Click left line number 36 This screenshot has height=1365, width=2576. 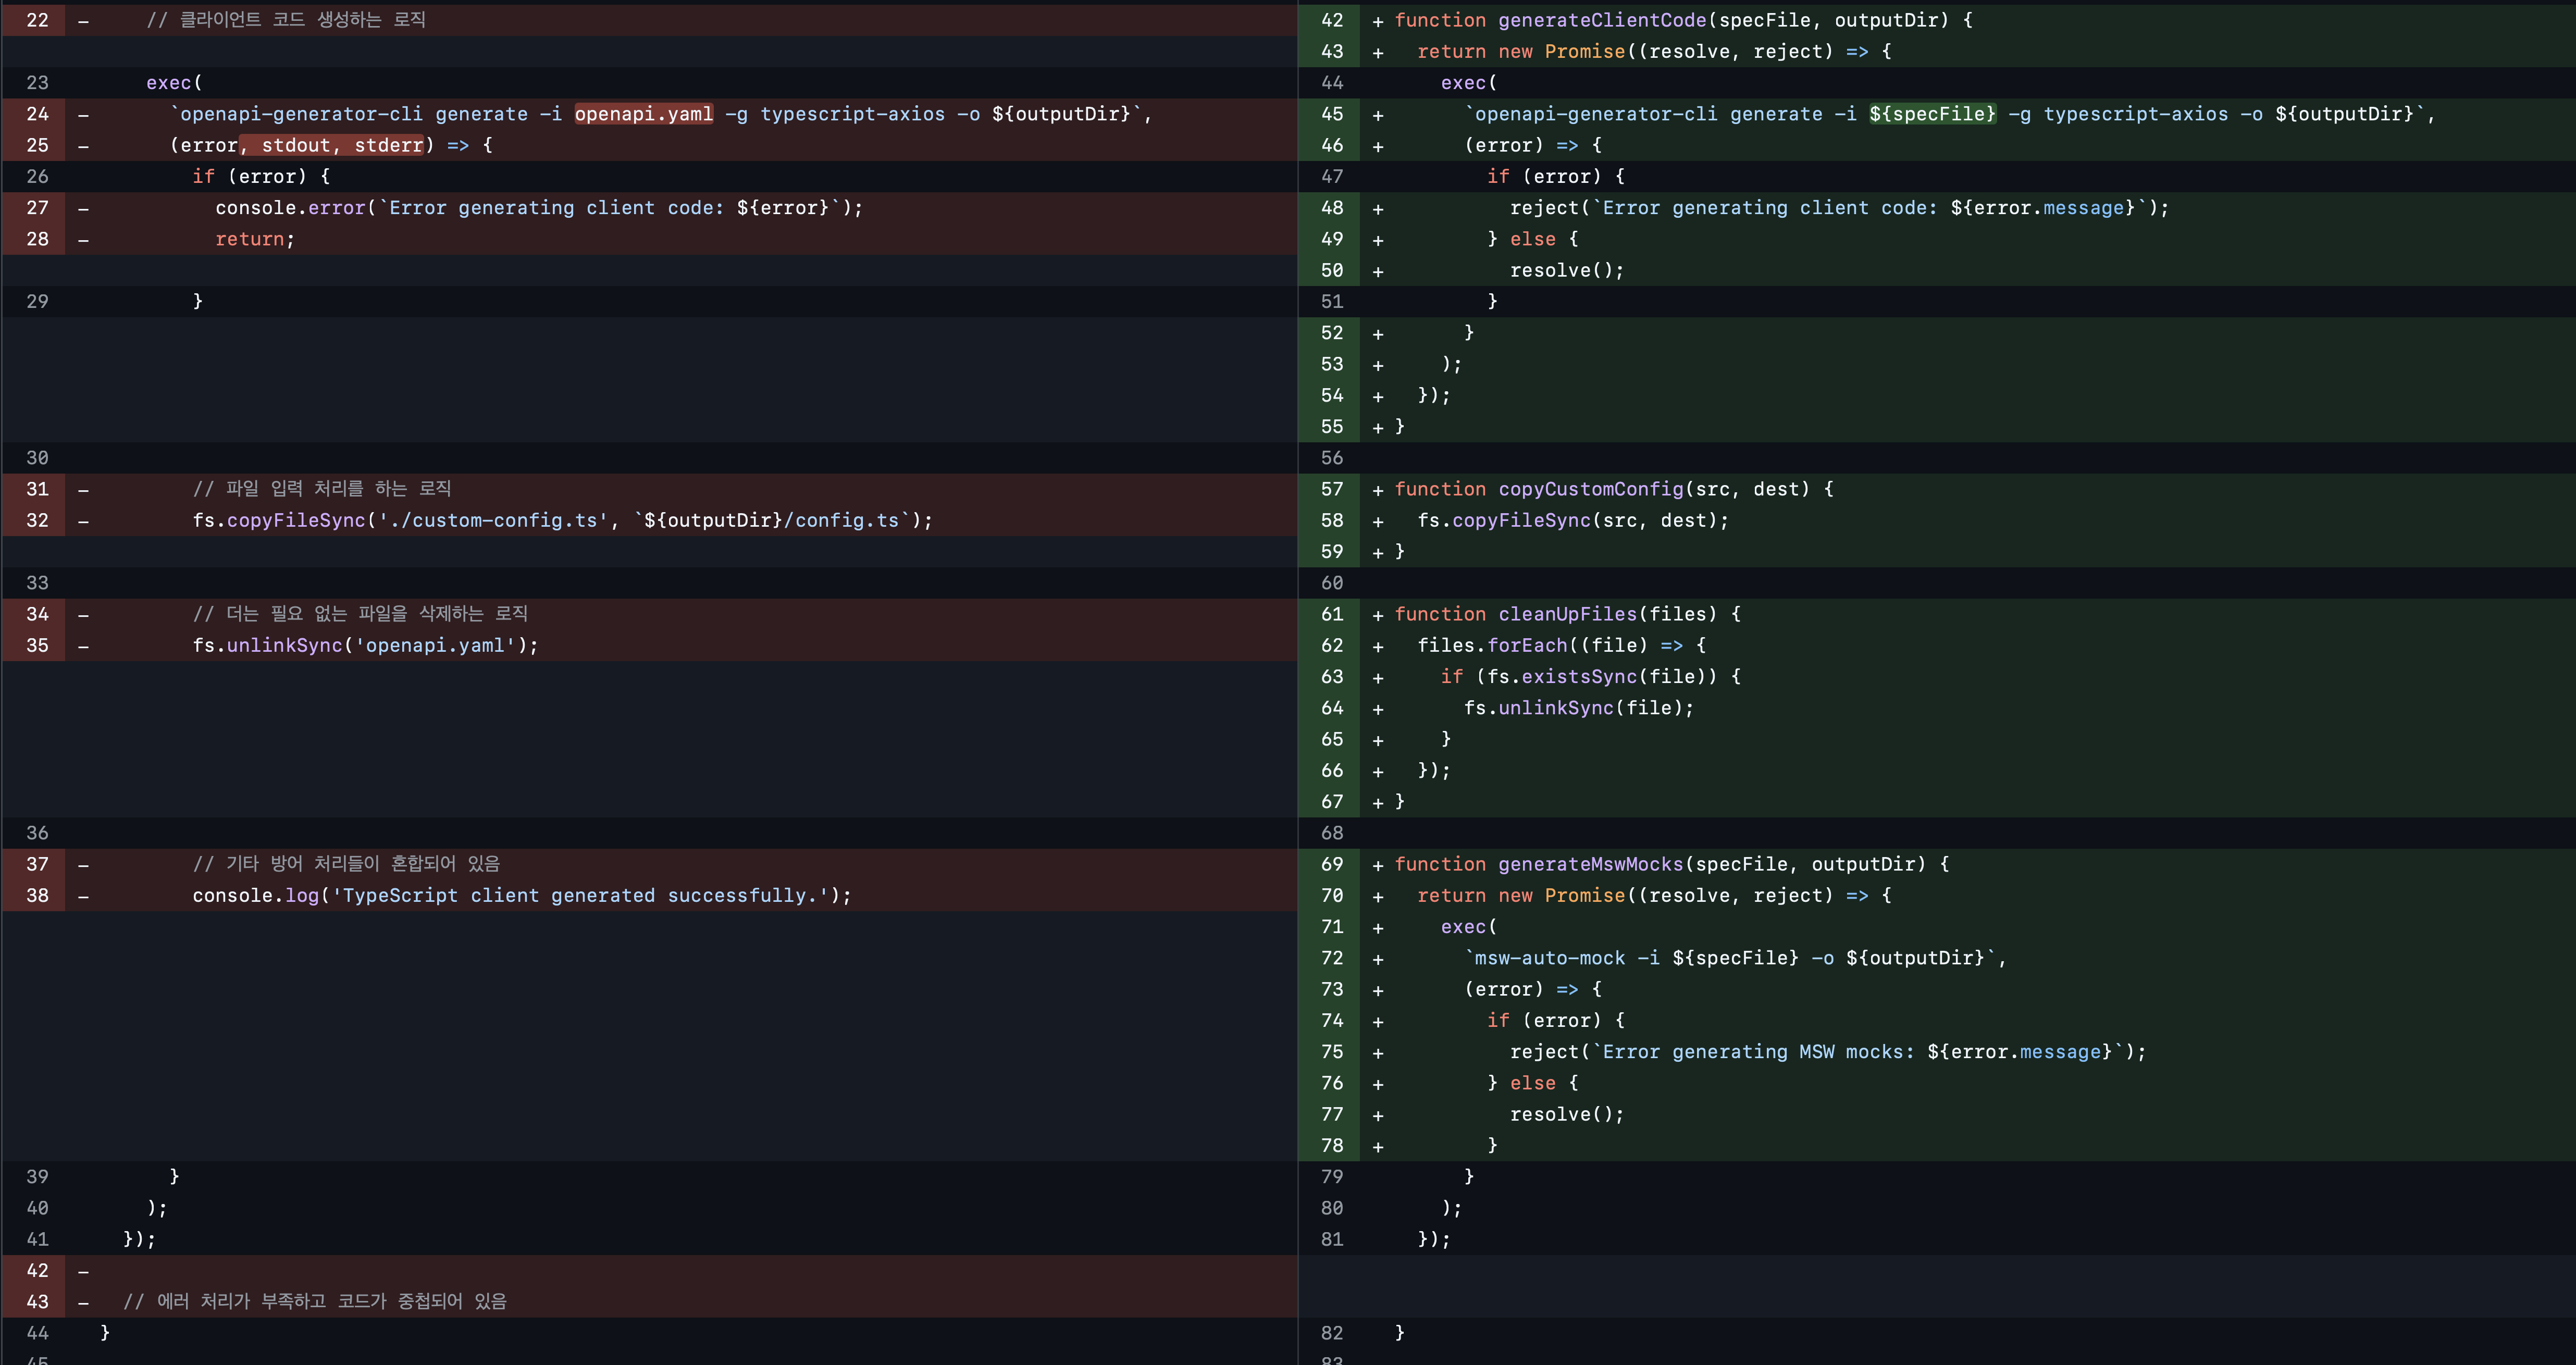click(x=37, y=833)
